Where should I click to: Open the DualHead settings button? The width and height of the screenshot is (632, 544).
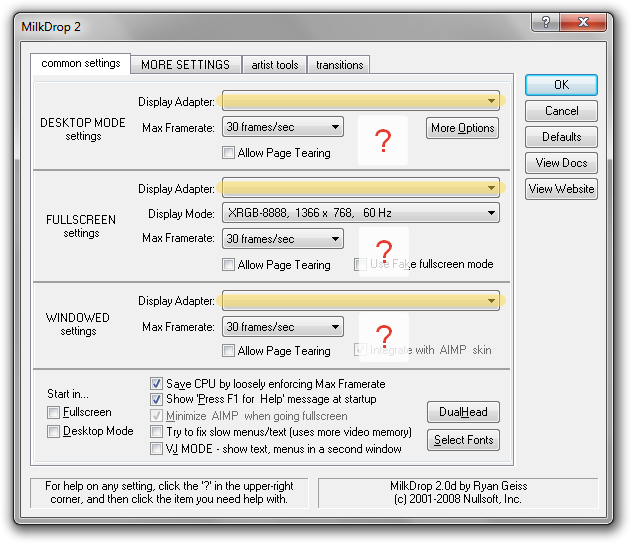(x=462, y=412)
